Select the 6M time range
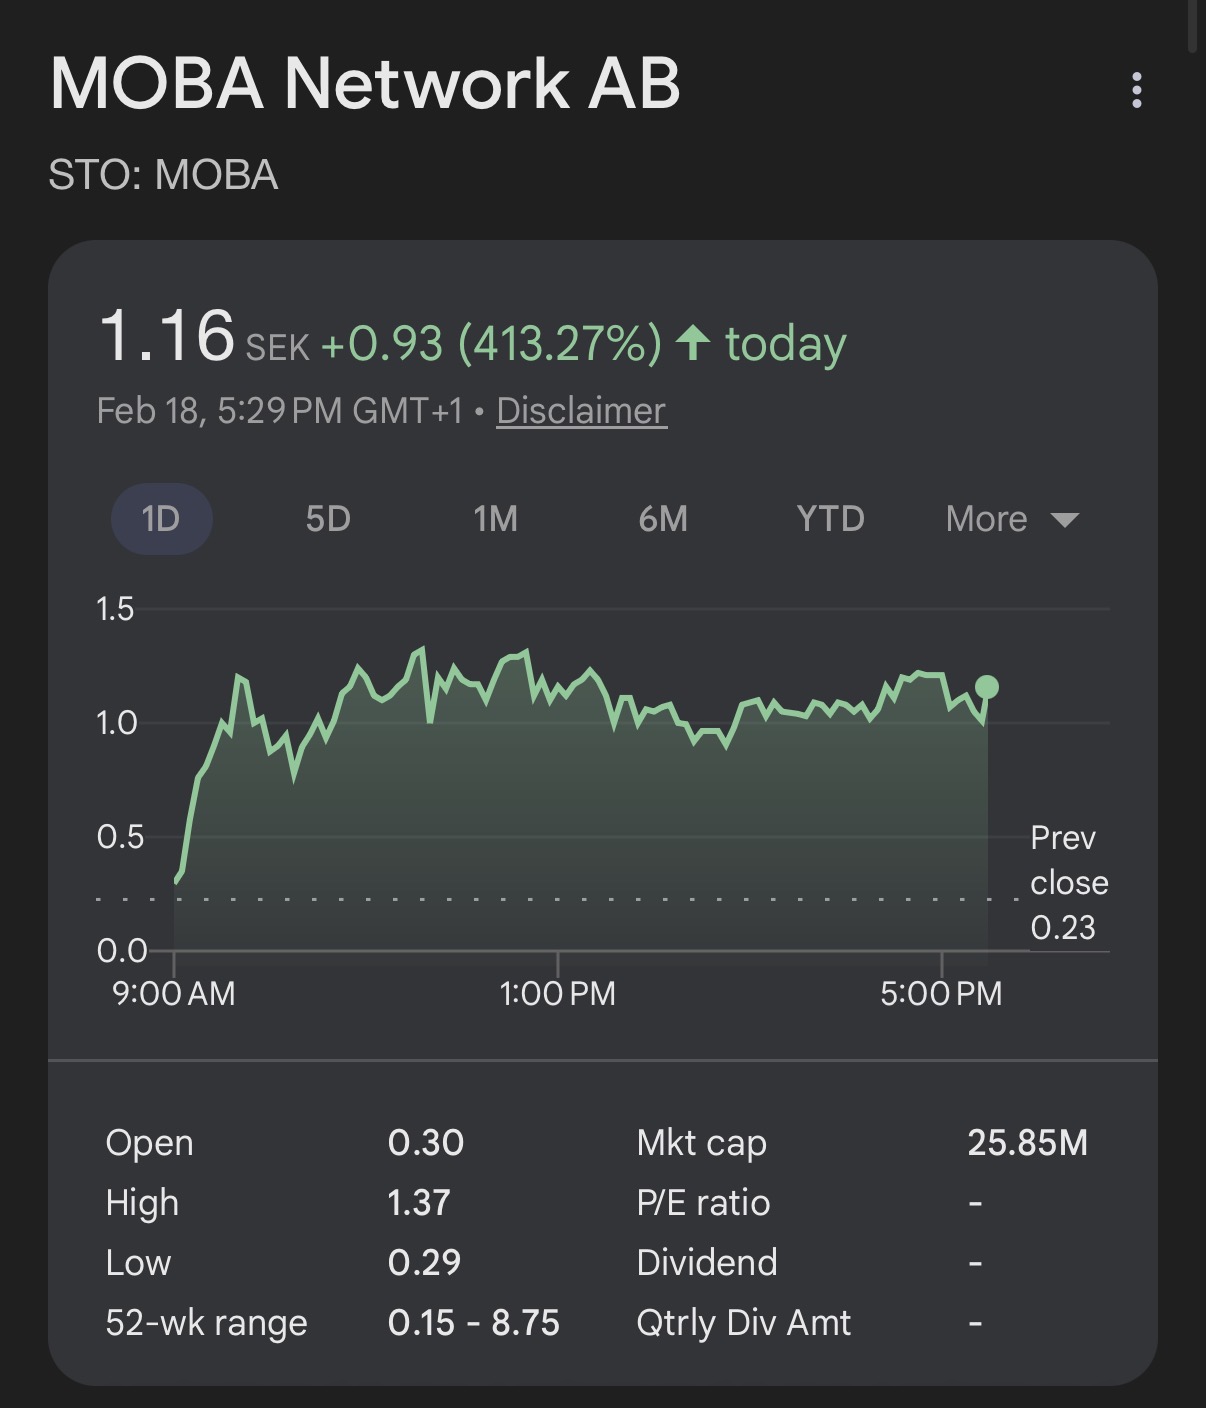This screenshot has width=1206, height=1408. tap(663, 519)
